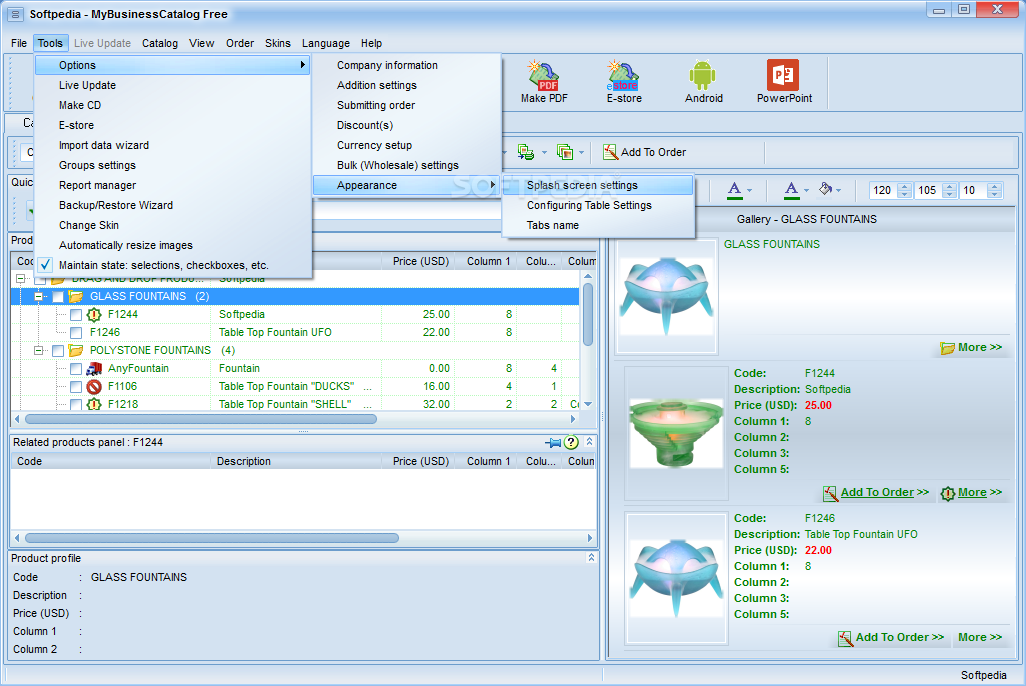Open dropdown arrow of second font color
1026x686 pixels.
click(x=806, y=190)
